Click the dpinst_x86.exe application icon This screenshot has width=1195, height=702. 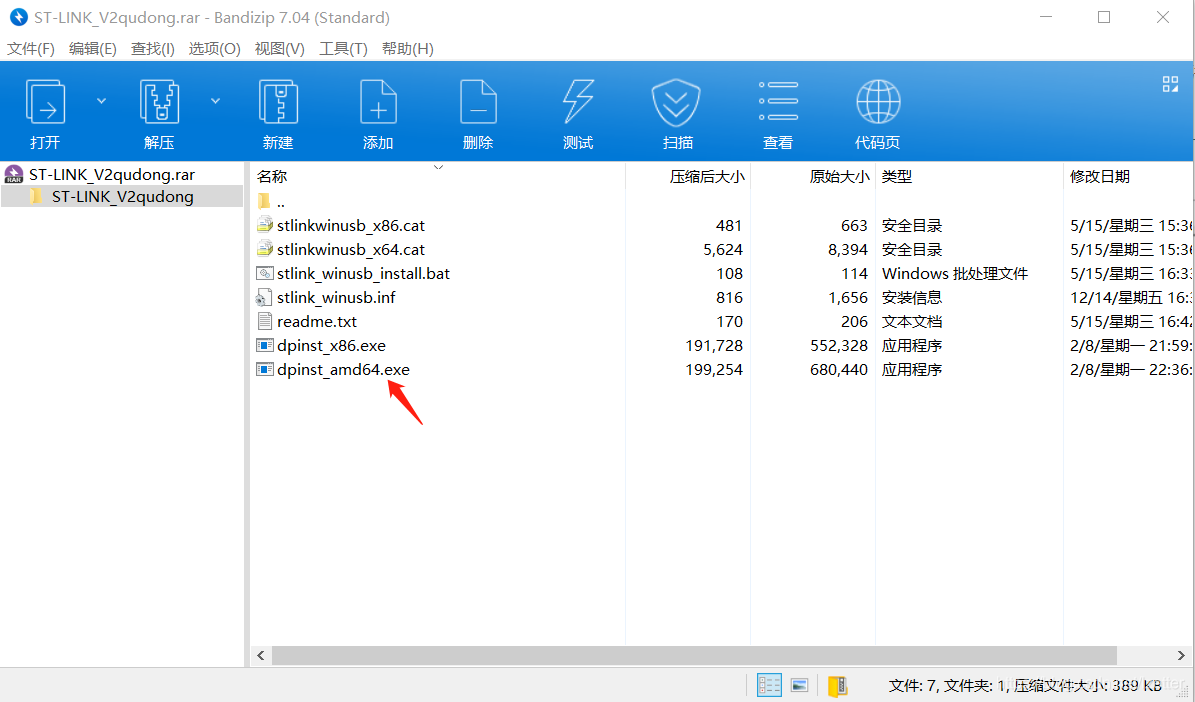[x=264, y=345]
